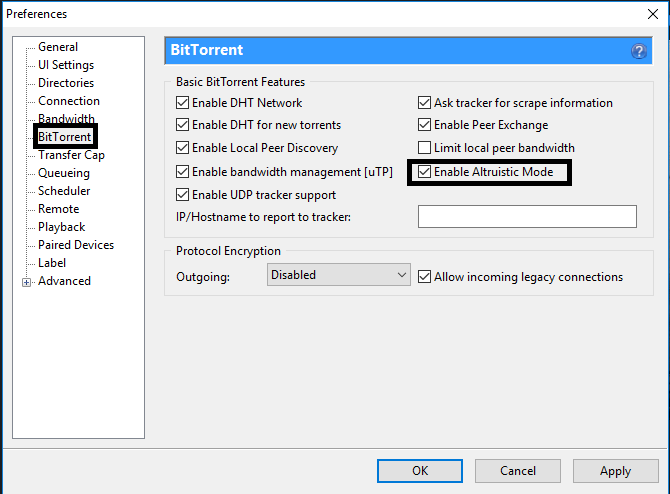Open Transfer Cap settings
The image size is (670, 494).
coord(71,155)
